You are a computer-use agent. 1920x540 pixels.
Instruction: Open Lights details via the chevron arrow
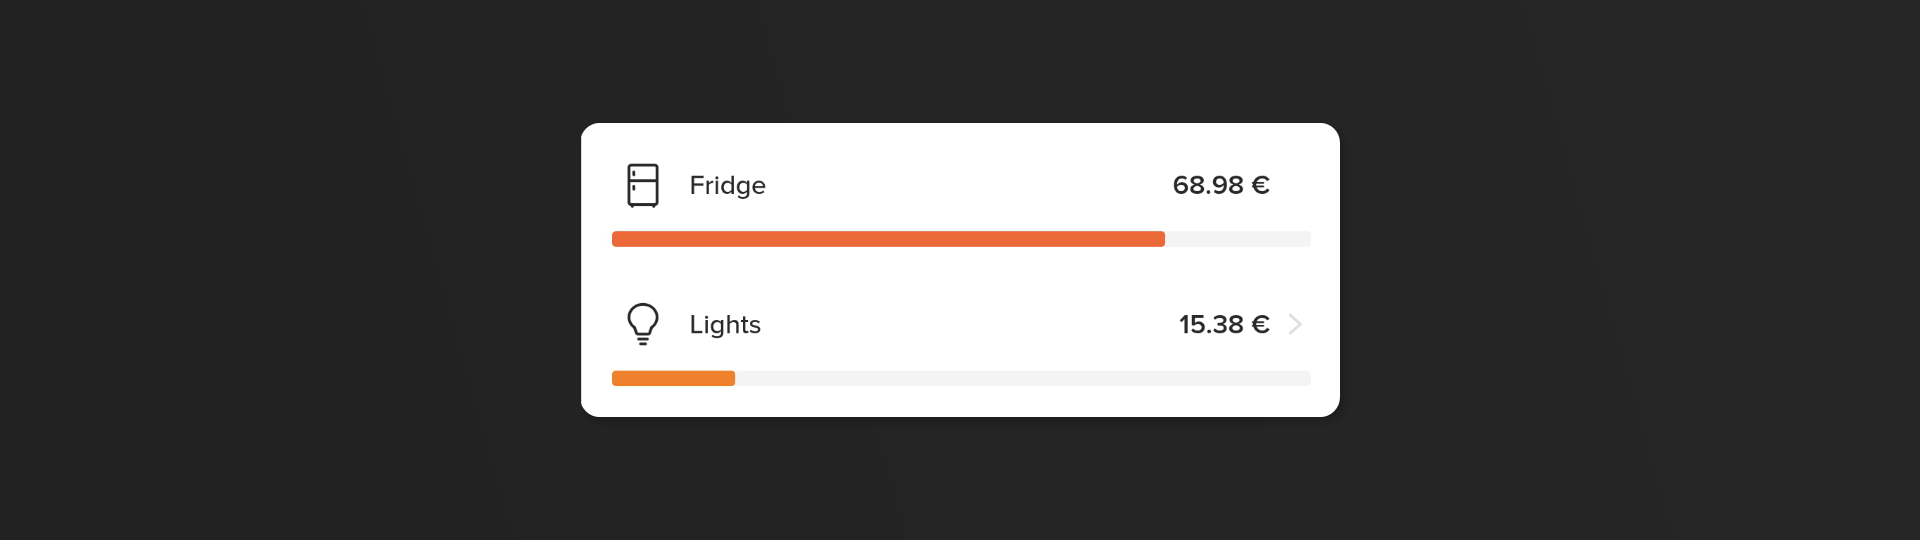click(1295, 324)
